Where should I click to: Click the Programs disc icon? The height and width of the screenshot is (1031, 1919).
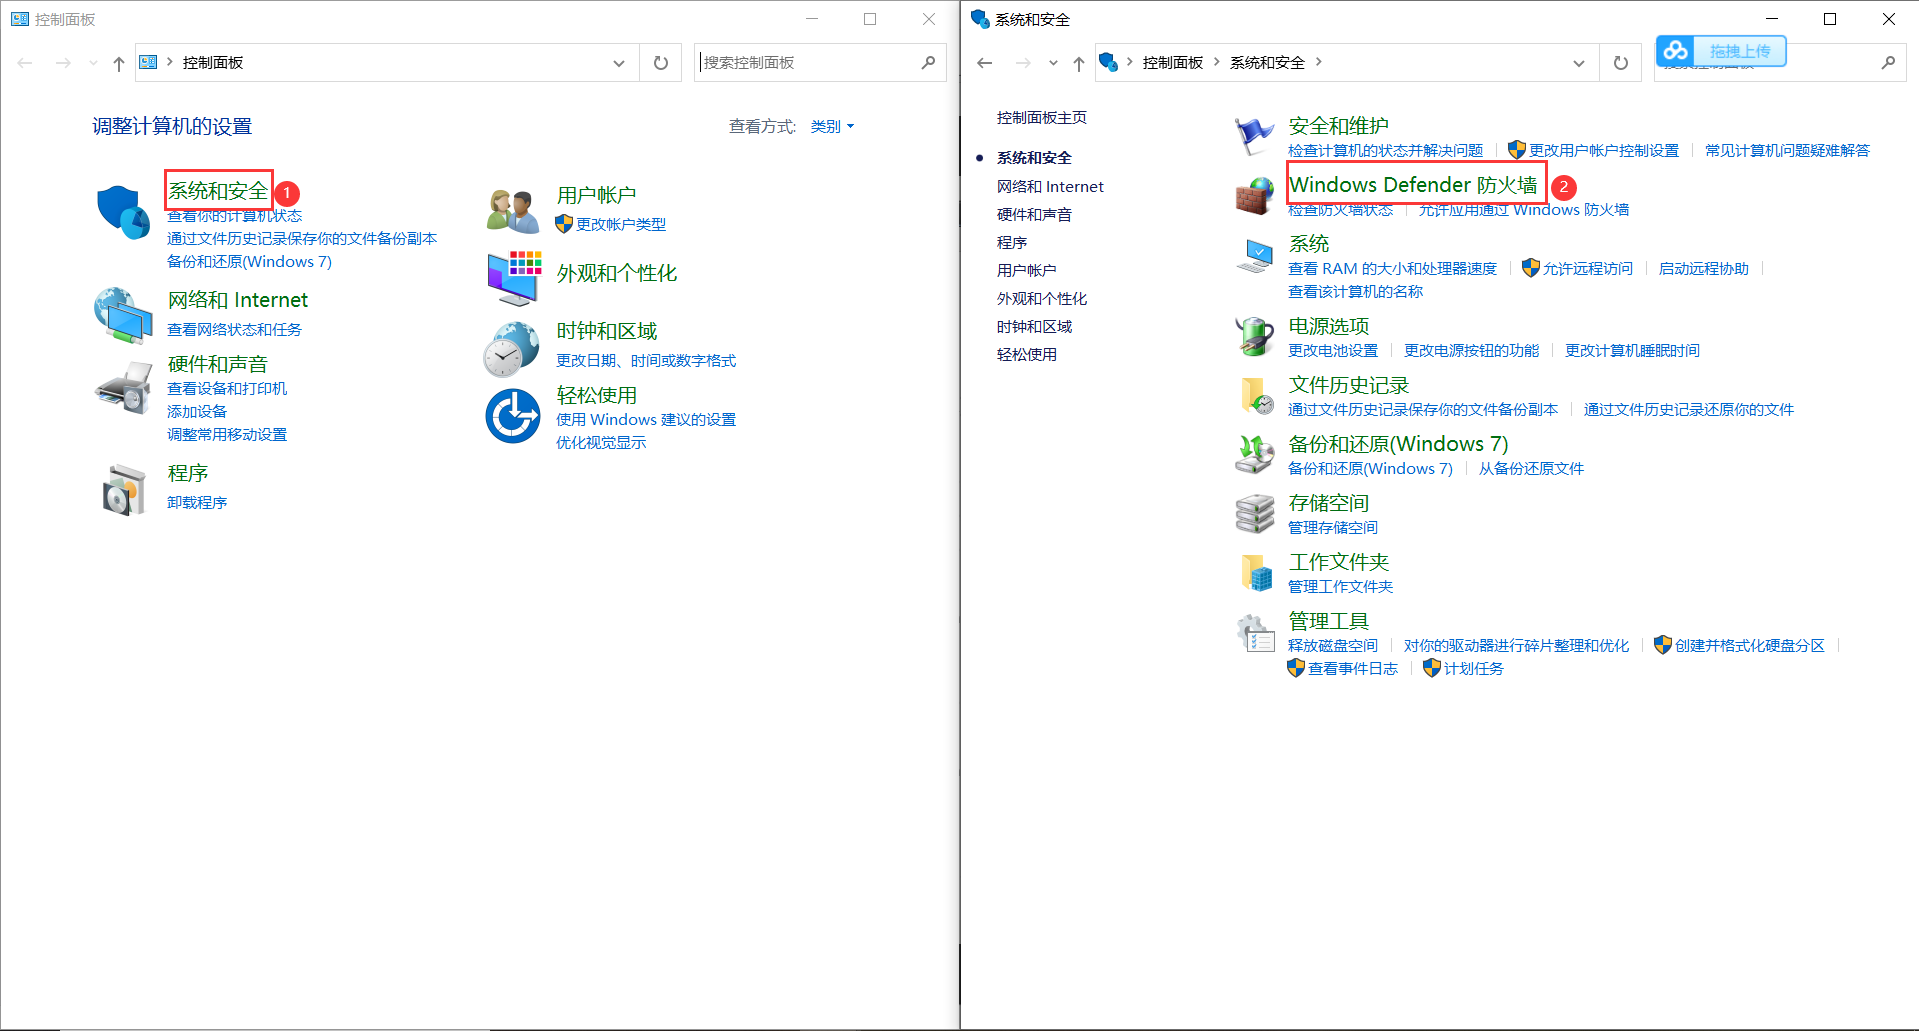point(124,490)
